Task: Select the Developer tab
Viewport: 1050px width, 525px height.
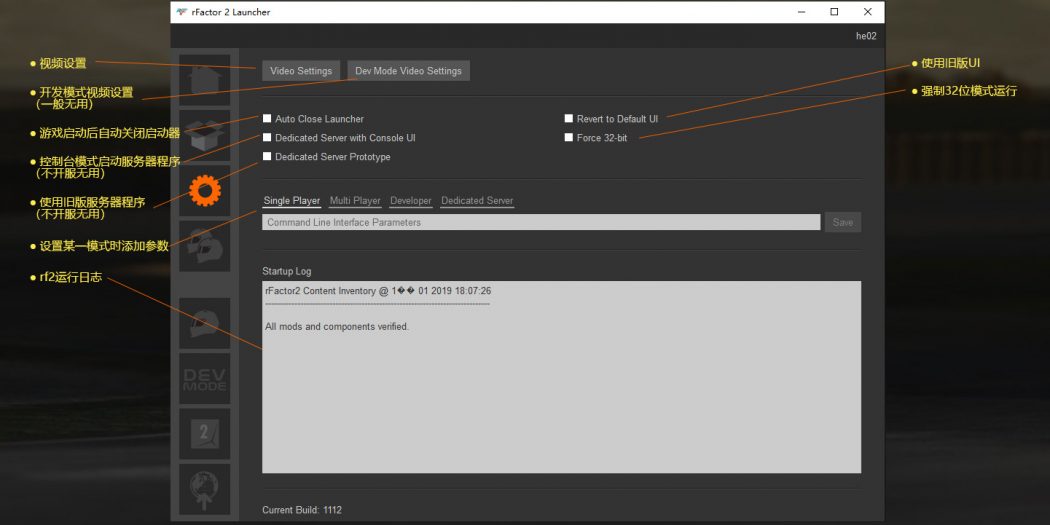Action: click(410, 201)
